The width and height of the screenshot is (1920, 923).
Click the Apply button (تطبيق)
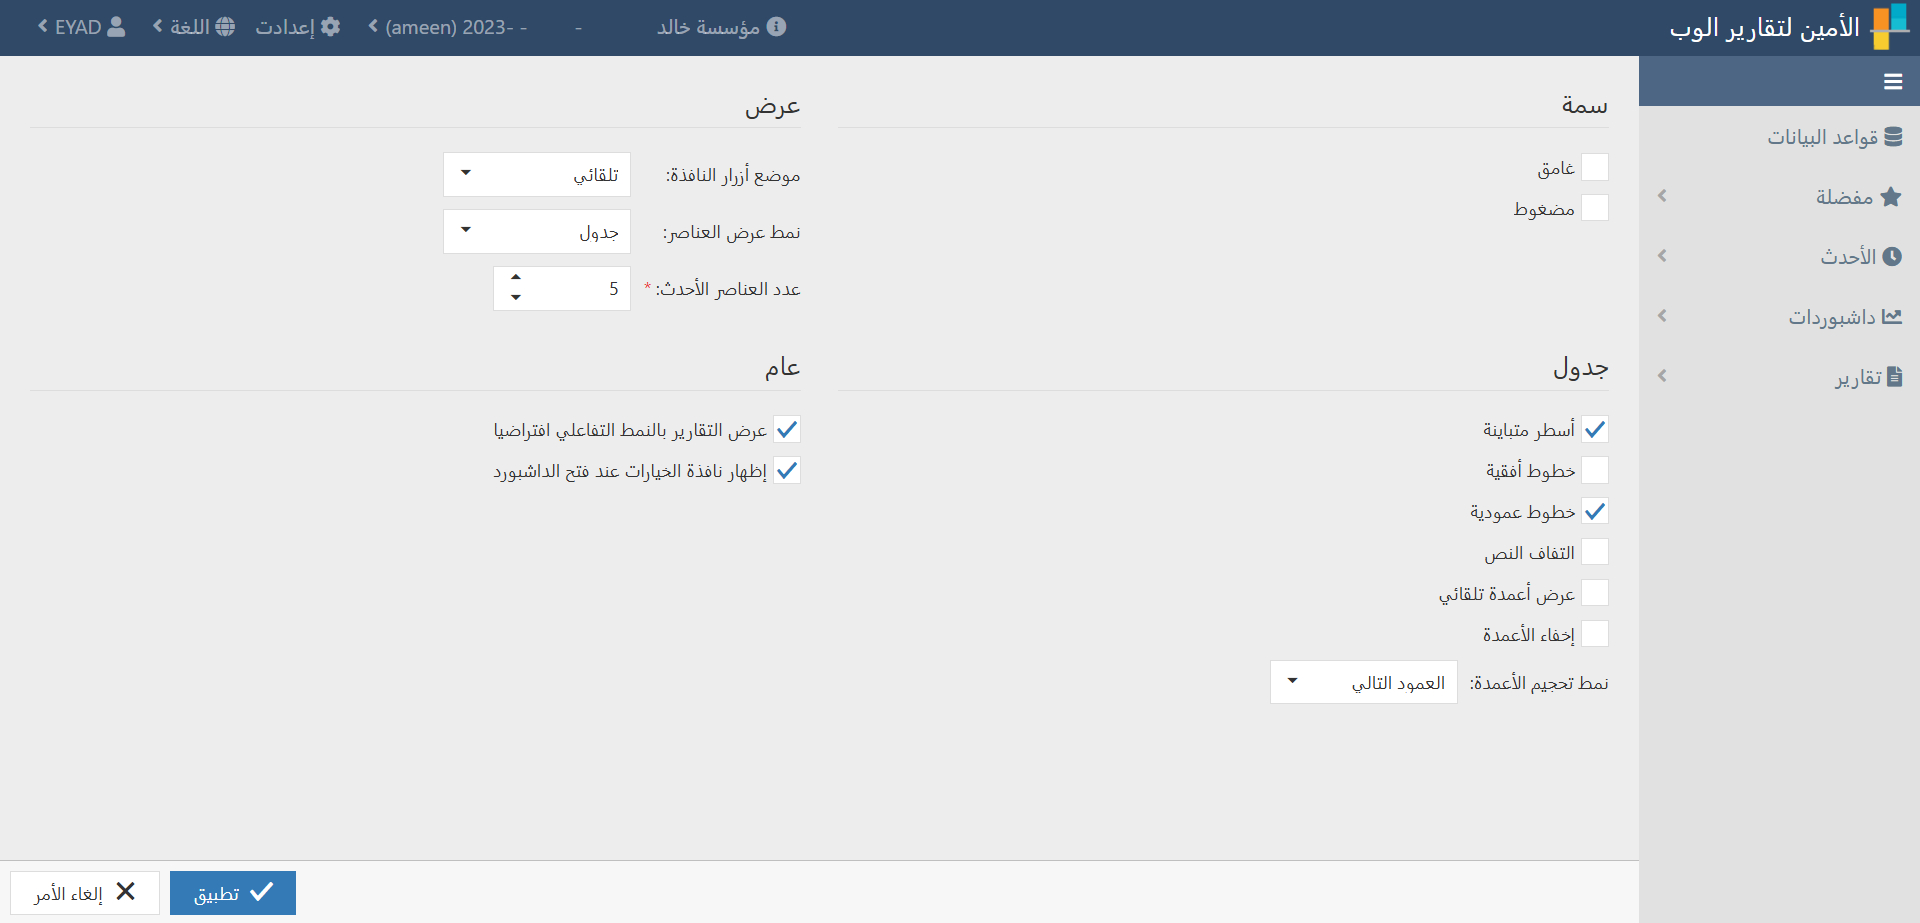click(x=233, y=893)
